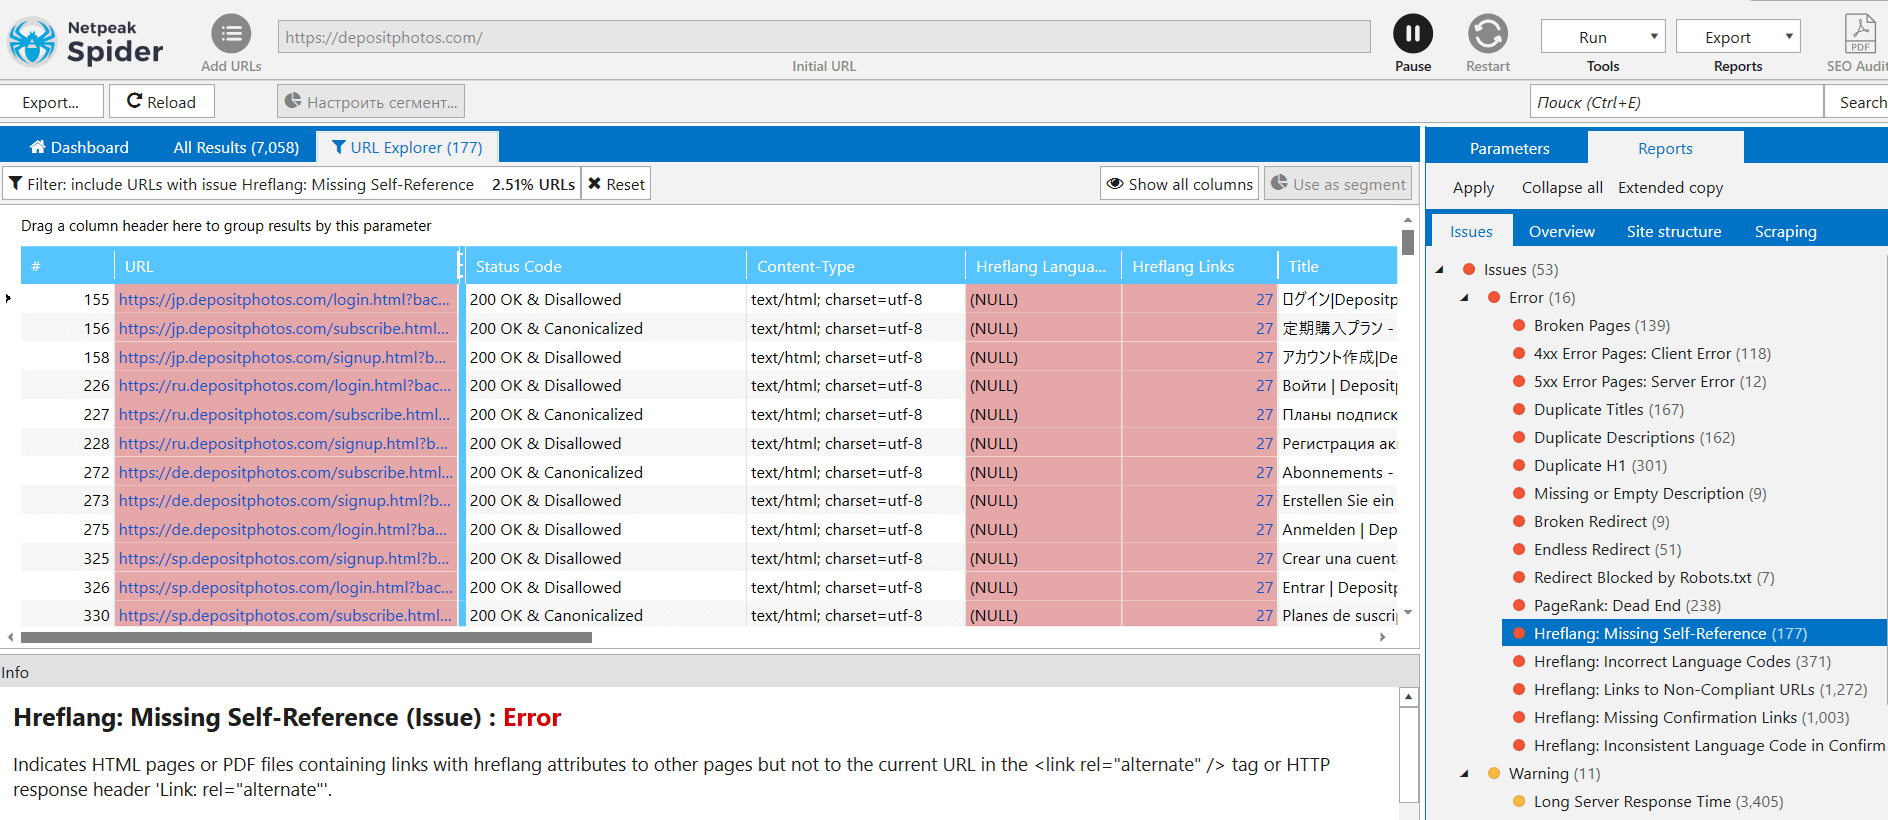Open the Export reports dropdown
Viewport: 1888px width, 820px height.
1738,37
